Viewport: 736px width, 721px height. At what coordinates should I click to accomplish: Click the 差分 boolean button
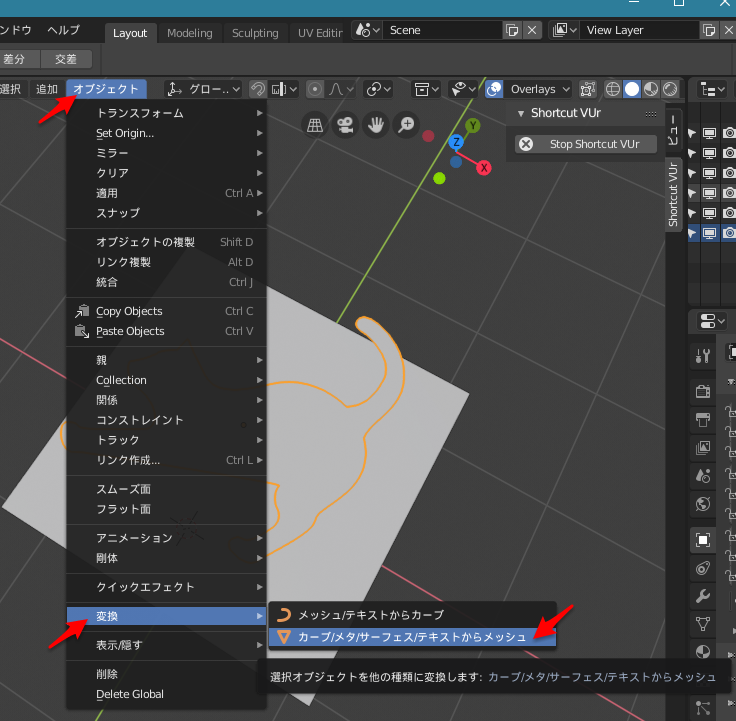click(19, 59)
